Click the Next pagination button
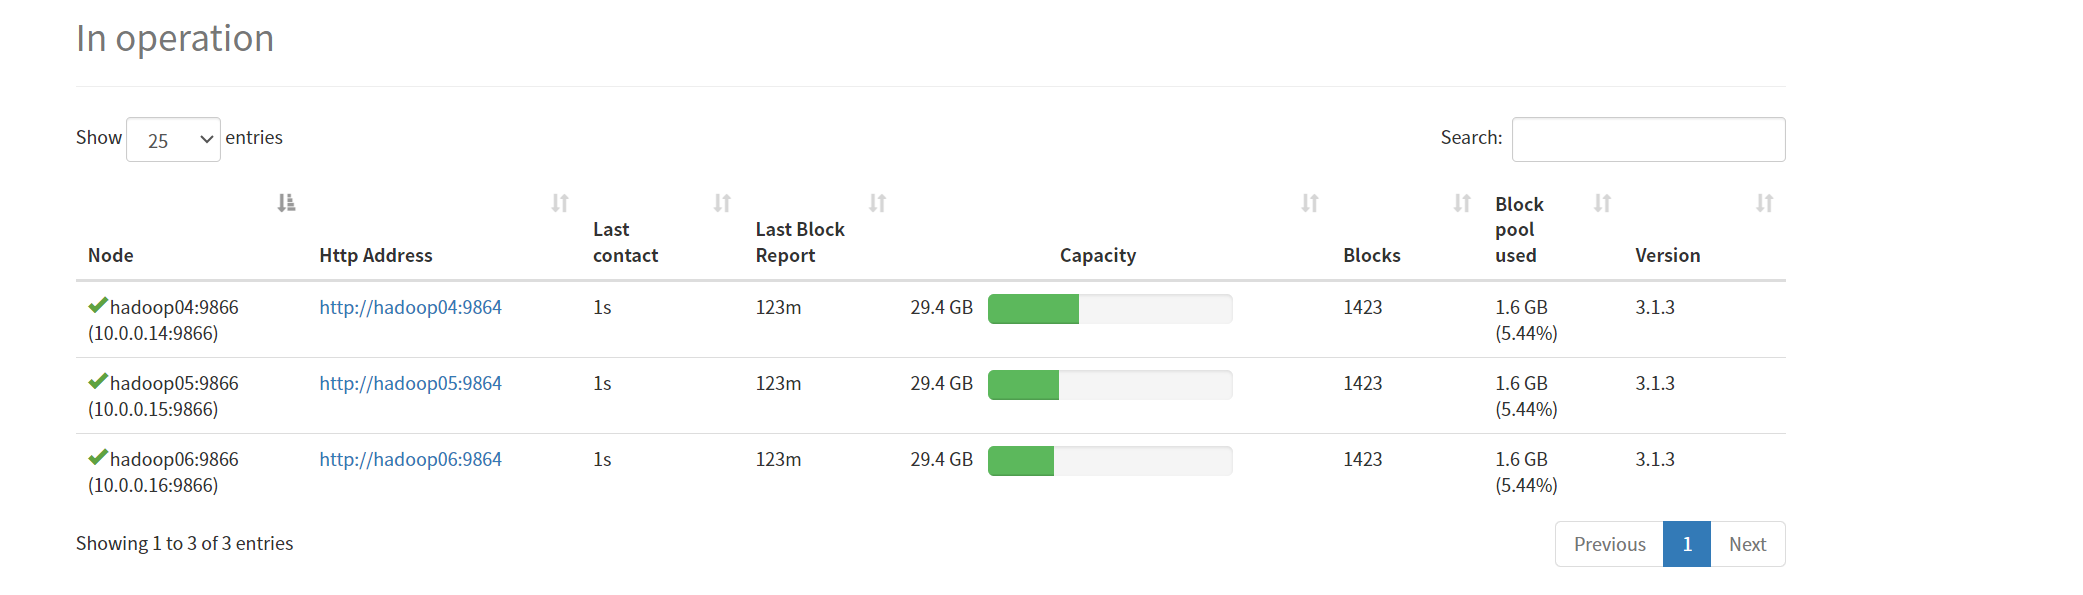2083x595 pixels. (x=1747, y=544)
